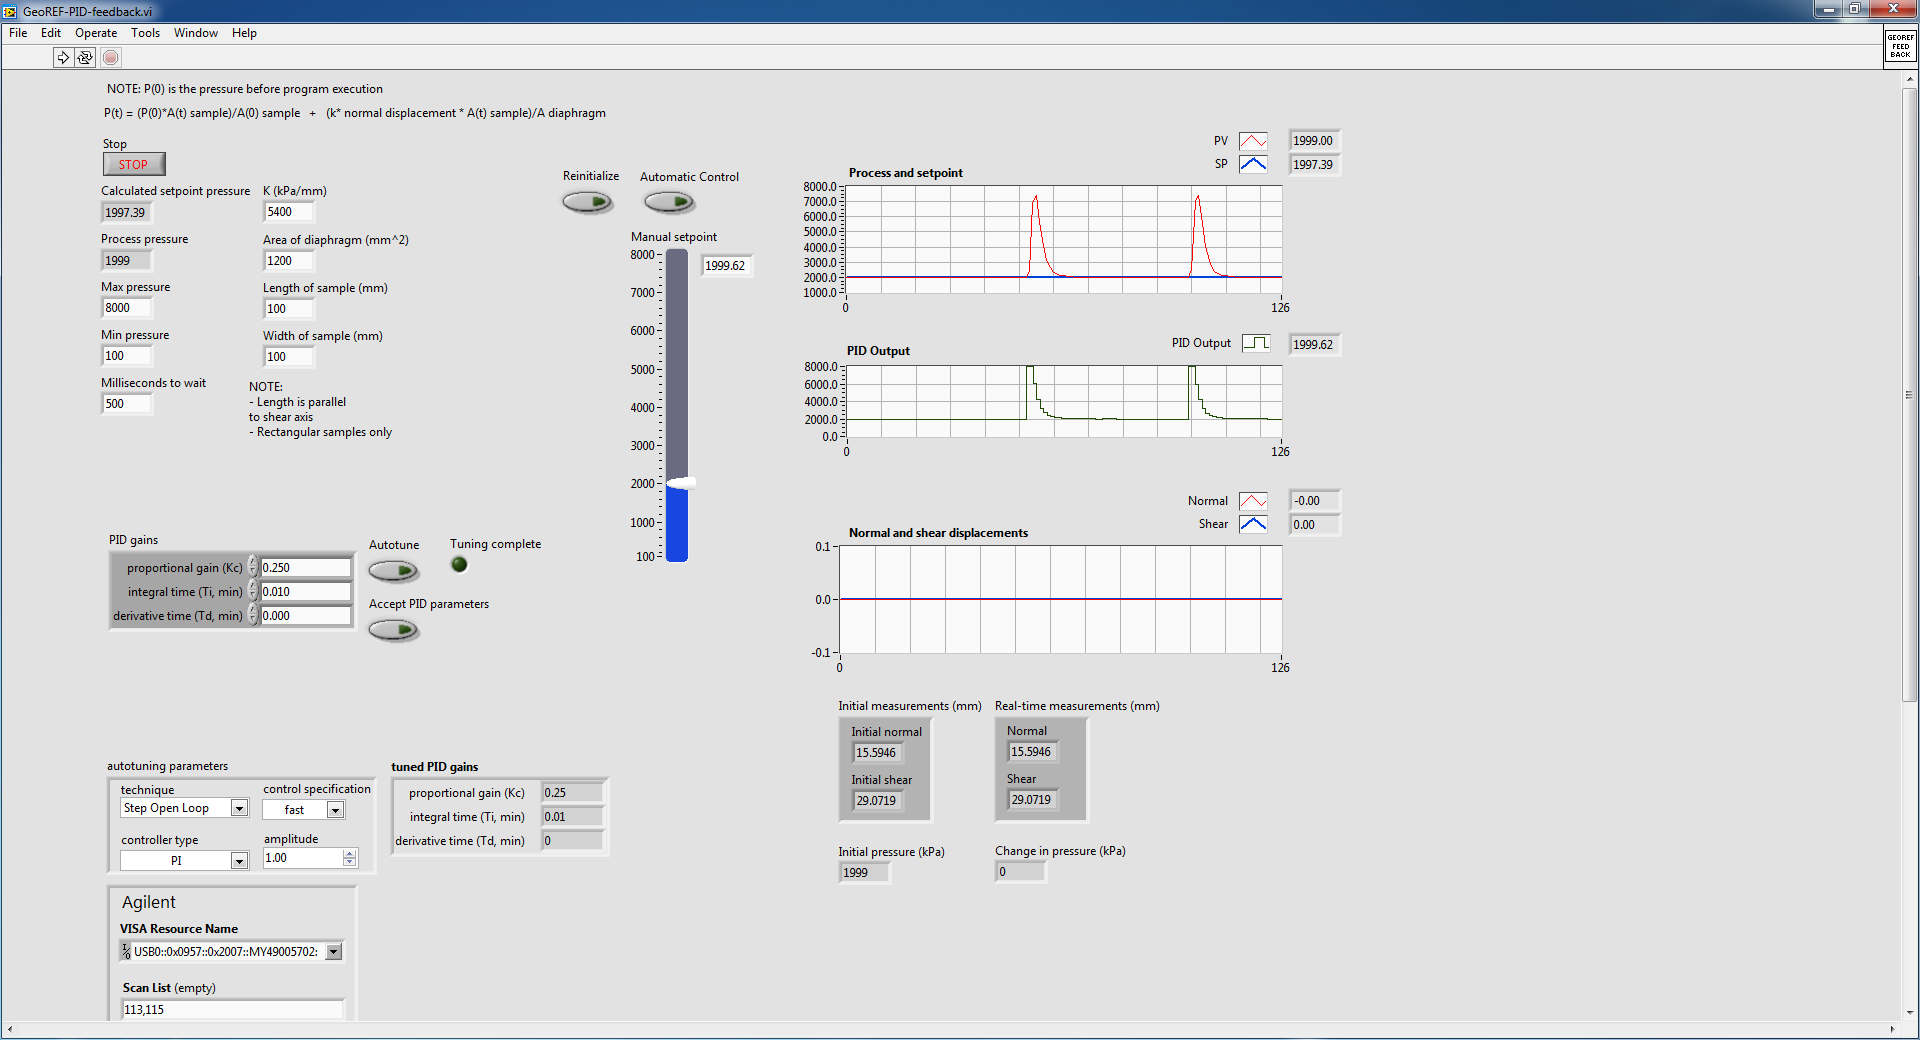Click the Abort Execution toolbar icon
Image resolution: width=1920 pixels, height=1040 pixels.
tap(111, 58)
